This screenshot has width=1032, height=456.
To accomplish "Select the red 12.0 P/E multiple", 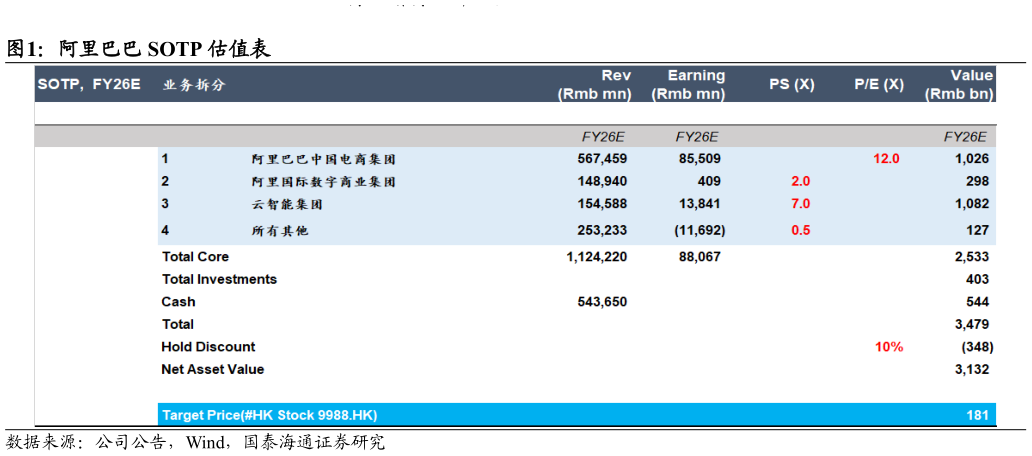I will [x=886, y=159].
